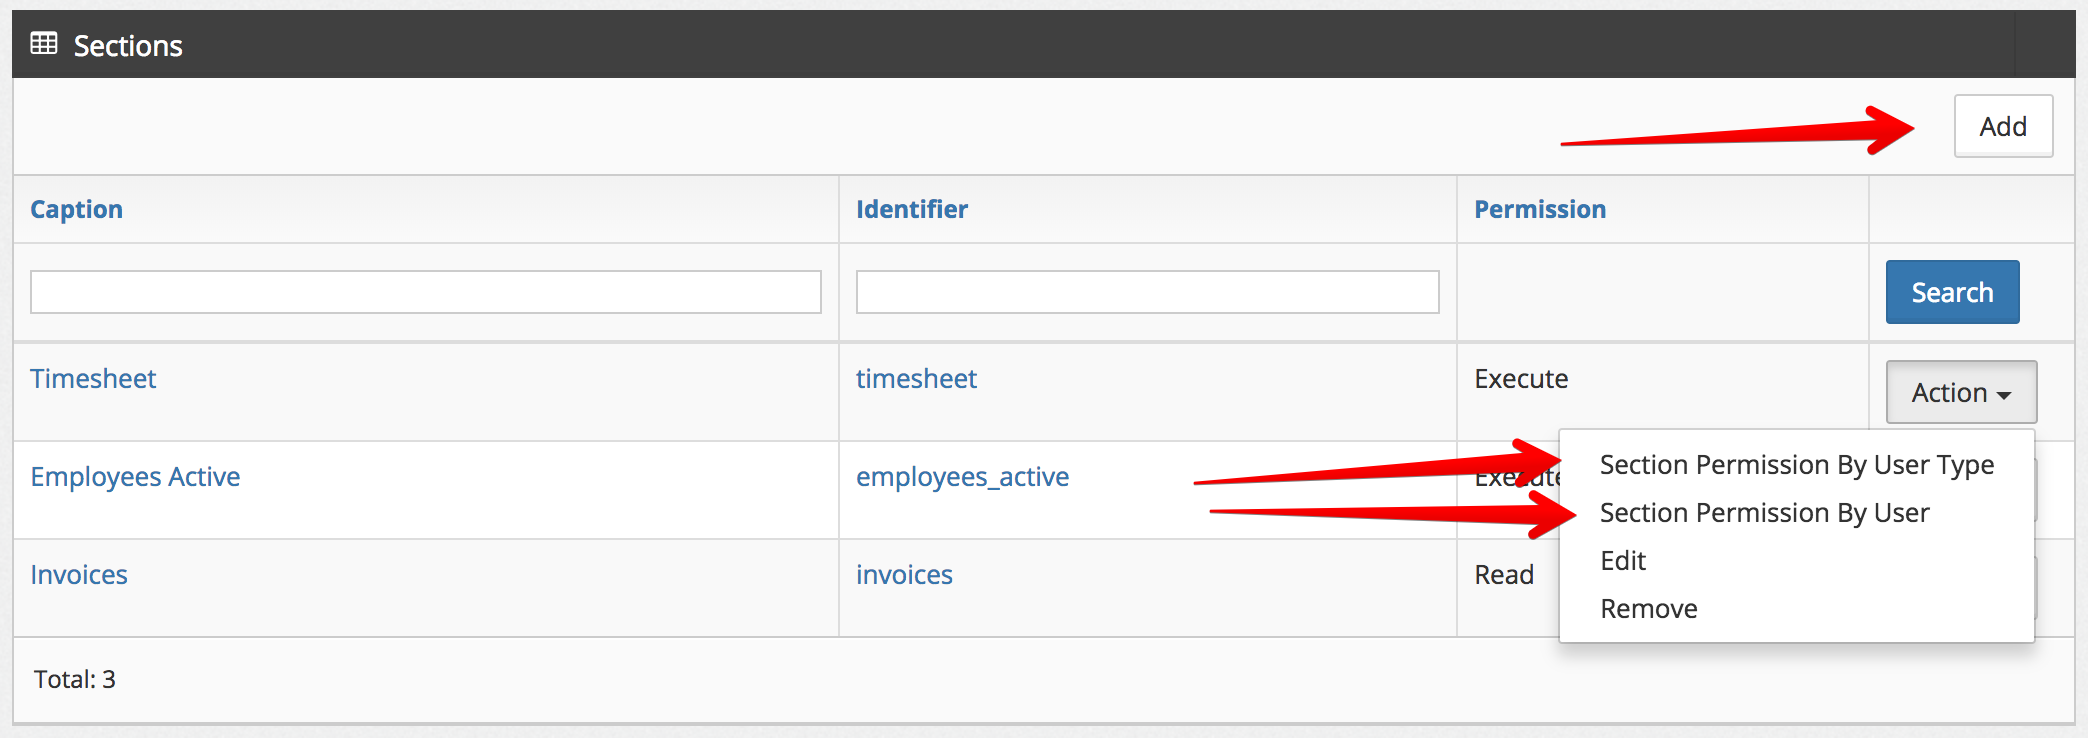Image resolution: width=2088 pixels, height=738 pixels.
Task: Sort by the Permission column header
Action: tap(1539, 209)
